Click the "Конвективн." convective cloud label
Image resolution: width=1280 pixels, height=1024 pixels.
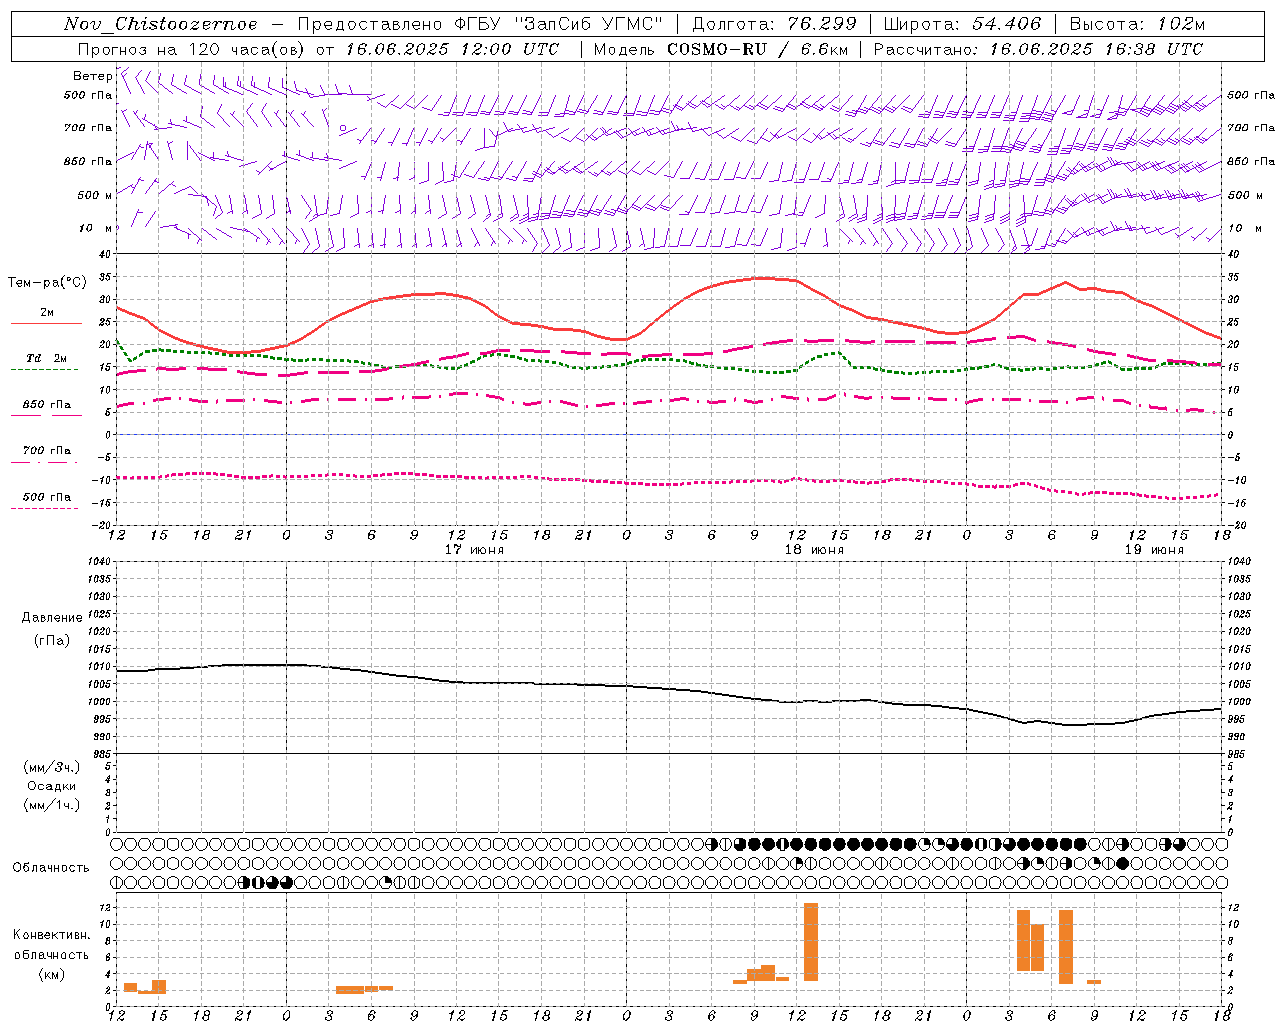tap(52, 935)
